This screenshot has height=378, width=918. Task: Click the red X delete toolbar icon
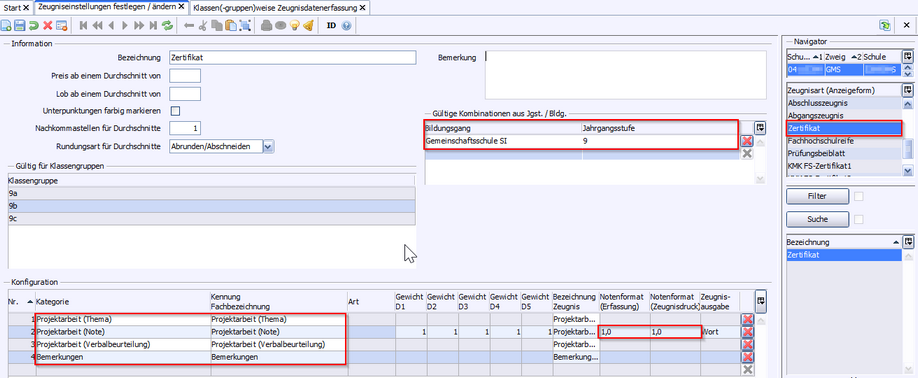click(47, 25)
